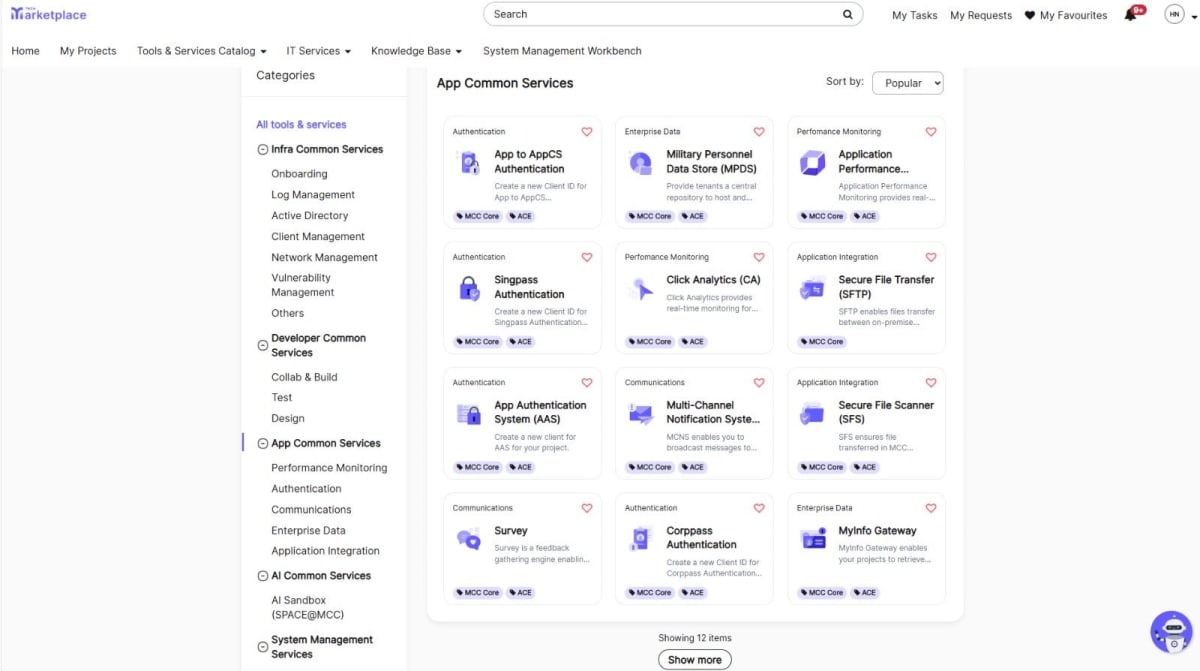Open the Knowledge Base menu

click(x=416, y=51)
